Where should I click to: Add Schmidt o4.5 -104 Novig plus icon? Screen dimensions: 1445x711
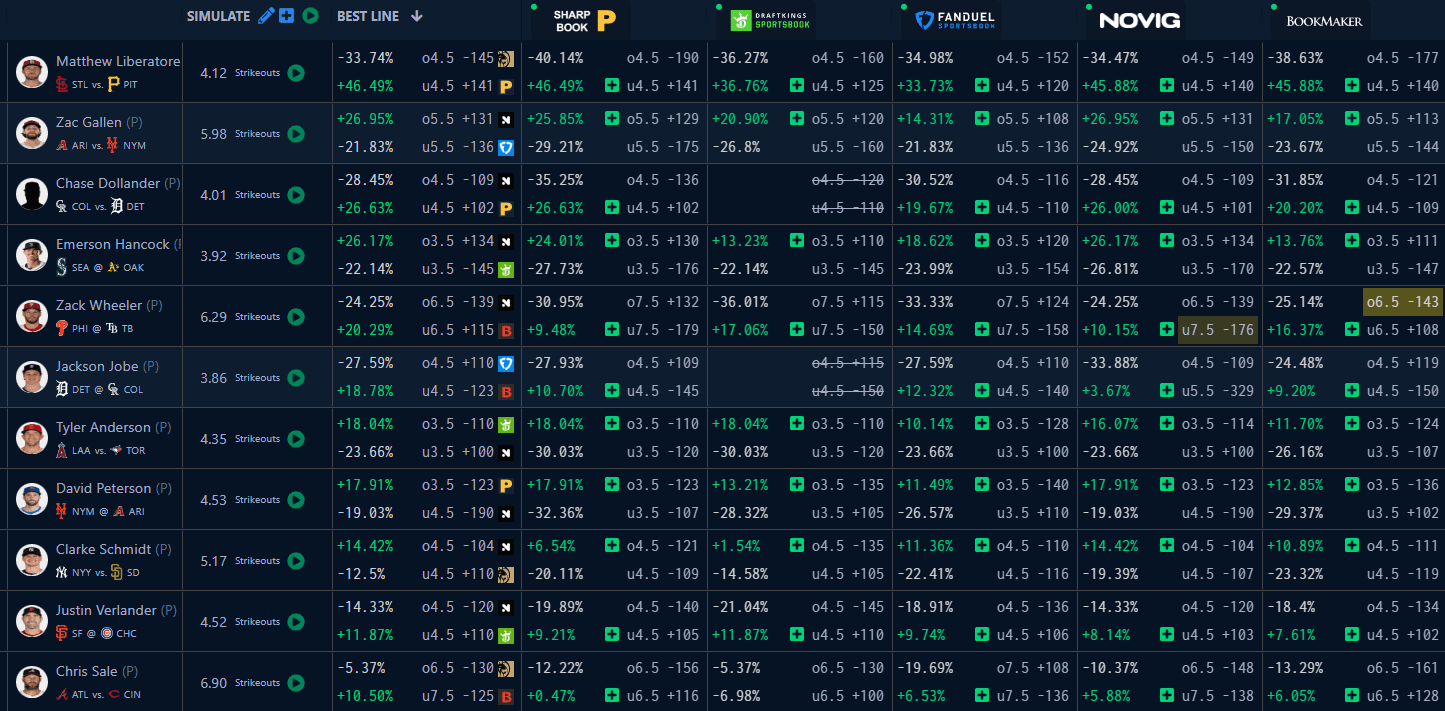tap(1167, 546)
